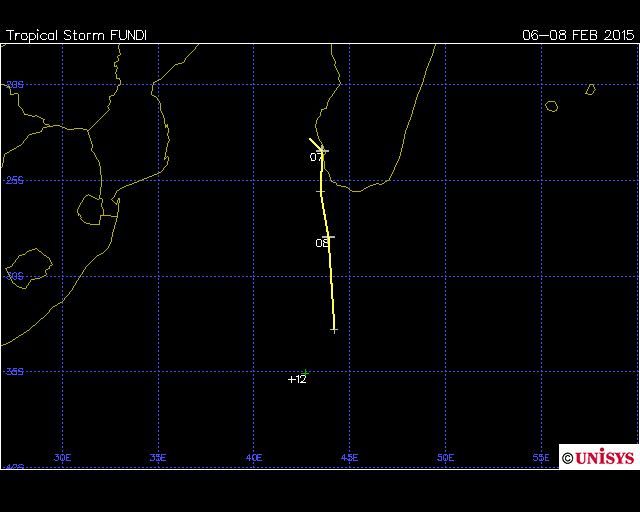
Task: Click the cross at the track's southern end
Action: pos(334,329)
